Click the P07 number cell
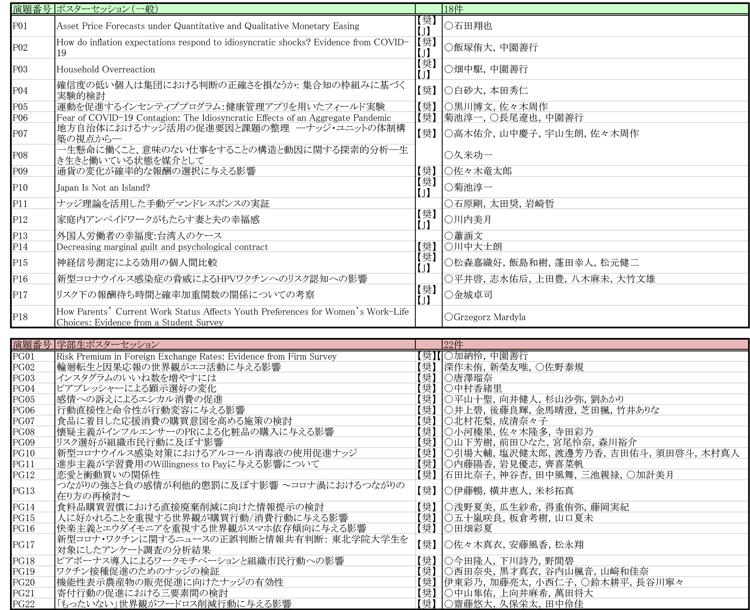The height and width of the screenshot is (610, 750). tap(33, 133)
